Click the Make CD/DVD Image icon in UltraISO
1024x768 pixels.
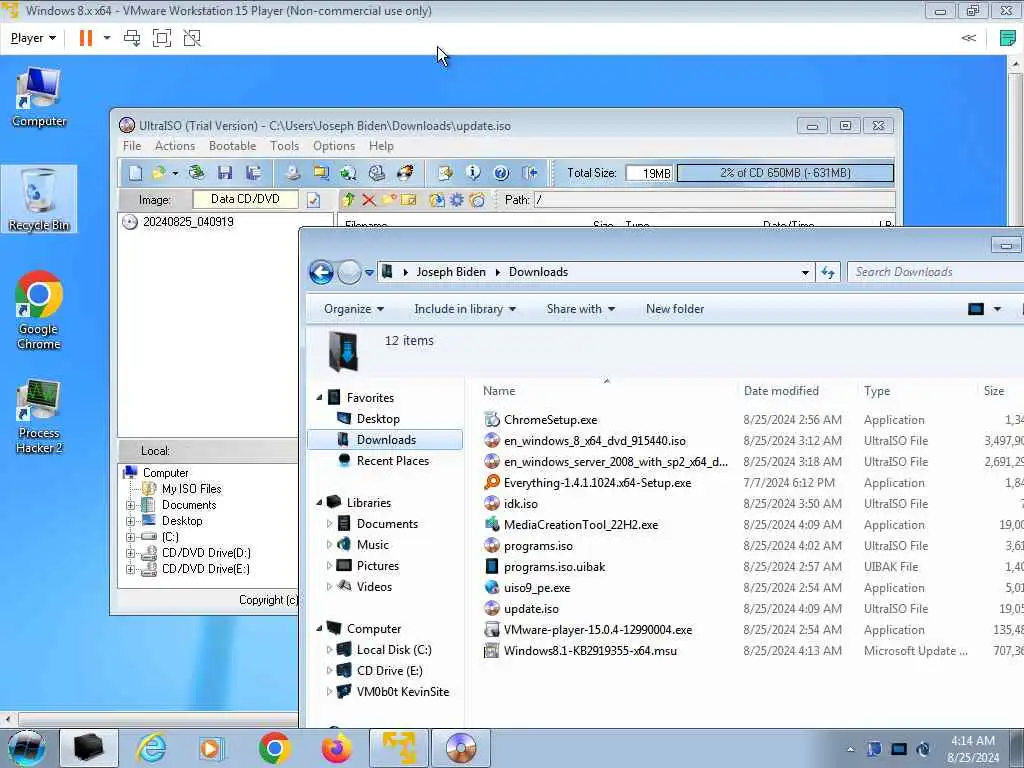tap(293, 173)
